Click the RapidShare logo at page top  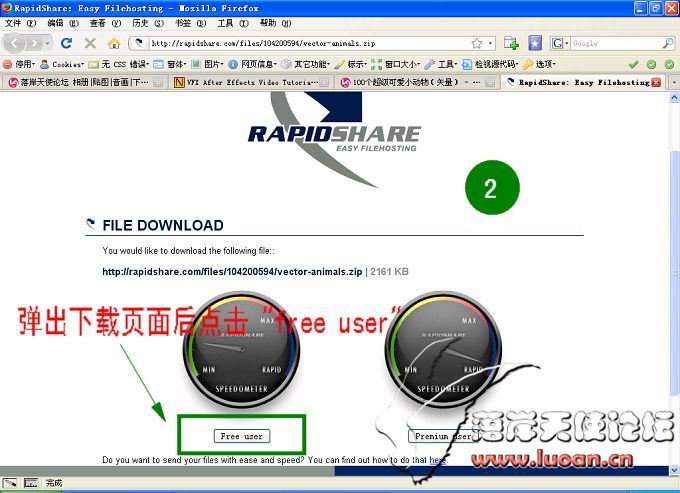pyautogui.click(x=334, y=140)
